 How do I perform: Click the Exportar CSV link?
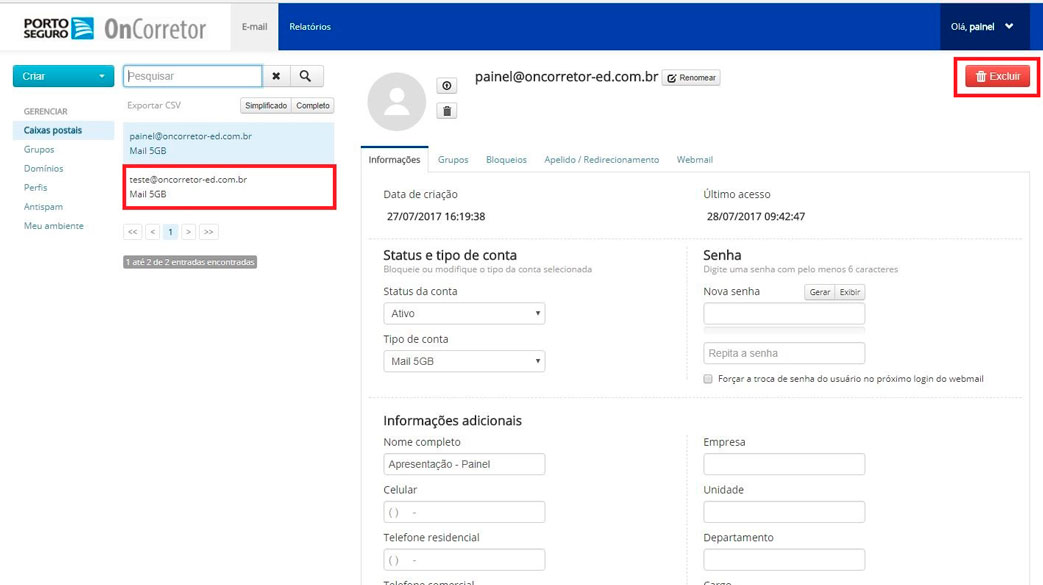click(154, 106)
